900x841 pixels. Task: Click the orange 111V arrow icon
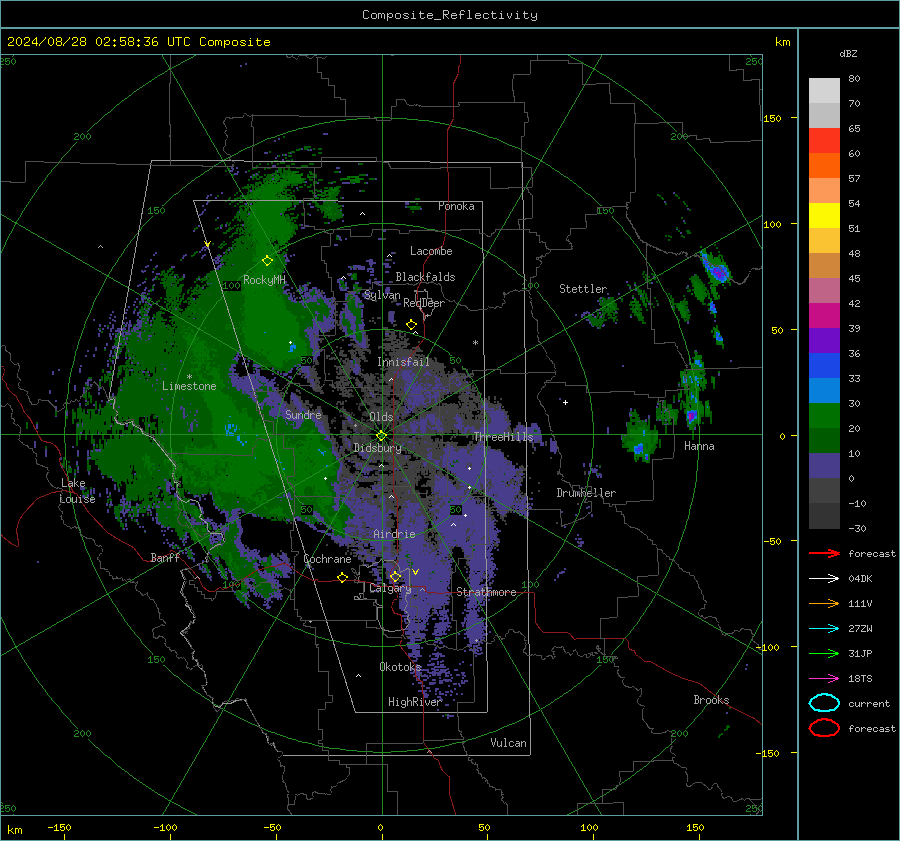tap(824, 603)
